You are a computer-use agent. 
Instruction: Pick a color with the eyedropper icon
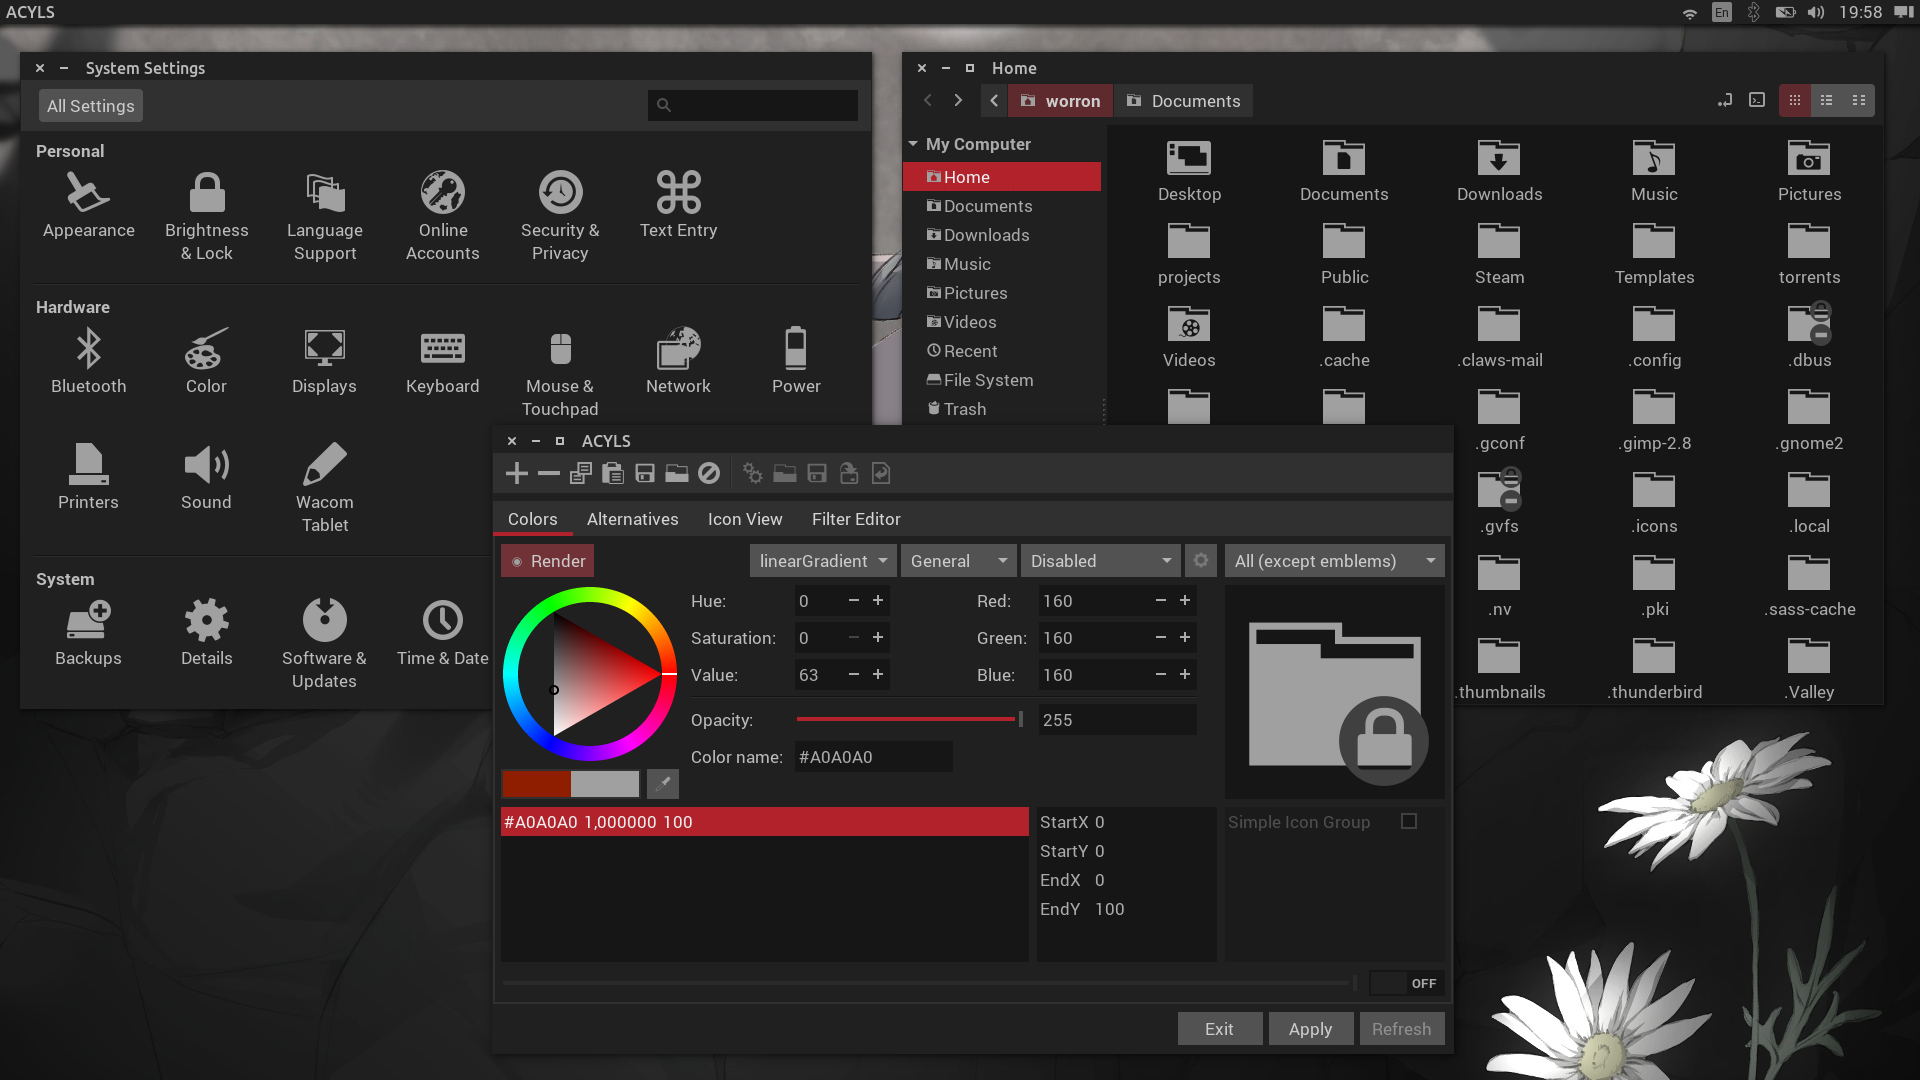coord(663,784)
